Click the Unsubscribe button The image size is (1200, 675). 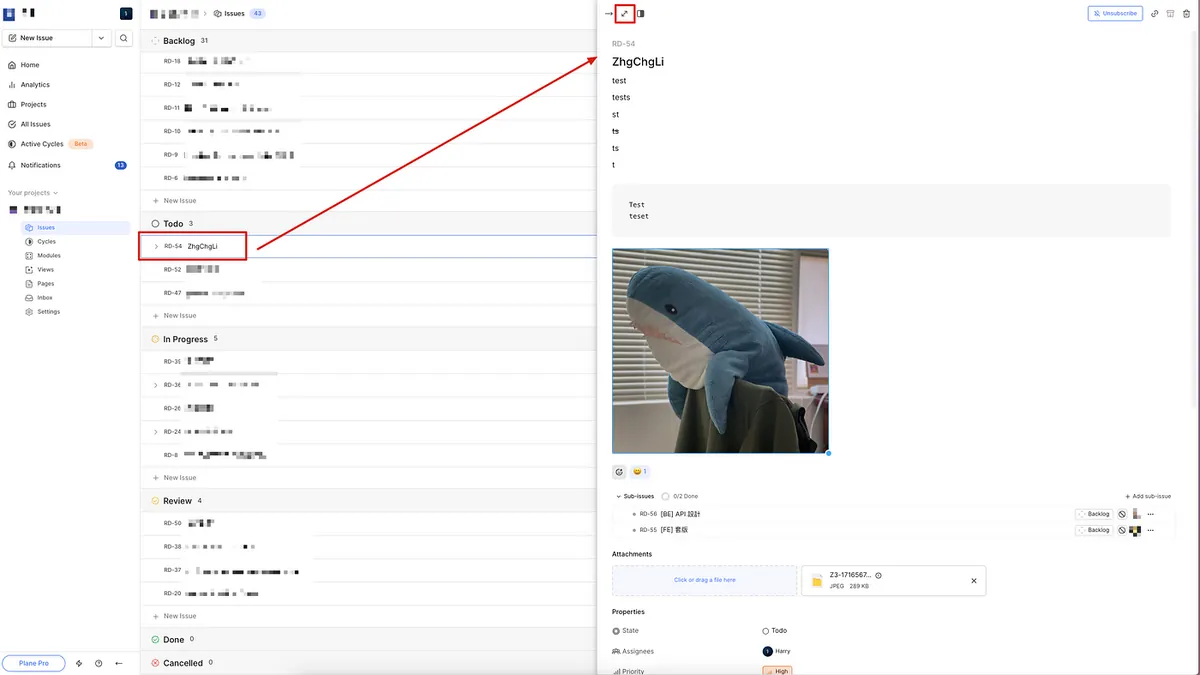click(1115, 14)
